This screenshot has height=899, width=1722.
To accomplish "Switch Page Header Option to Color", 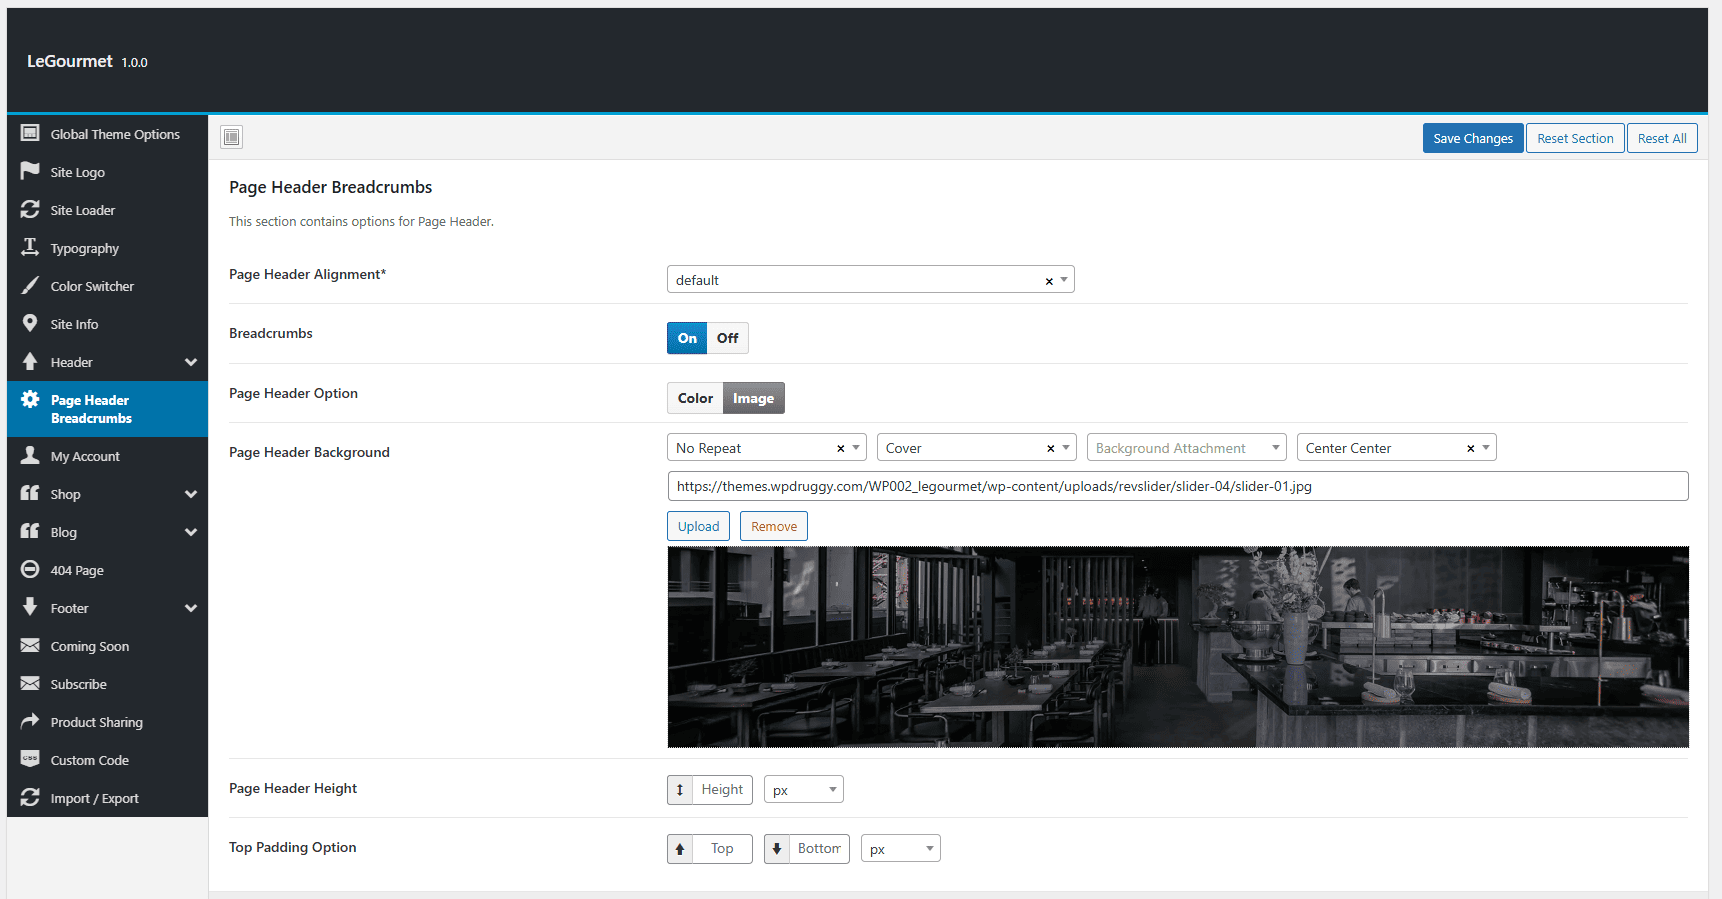I will coord(695,398).
